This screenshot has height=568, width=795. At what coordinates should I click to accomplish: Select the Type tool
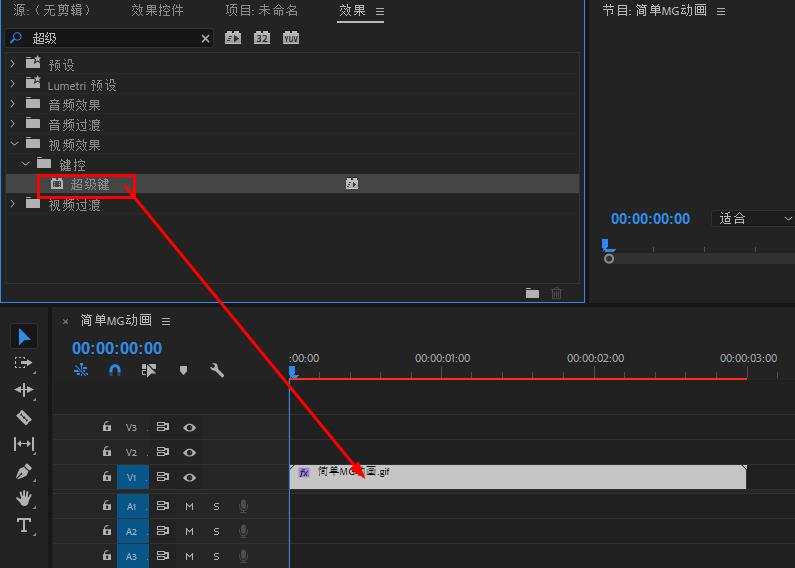coord(24,525)
